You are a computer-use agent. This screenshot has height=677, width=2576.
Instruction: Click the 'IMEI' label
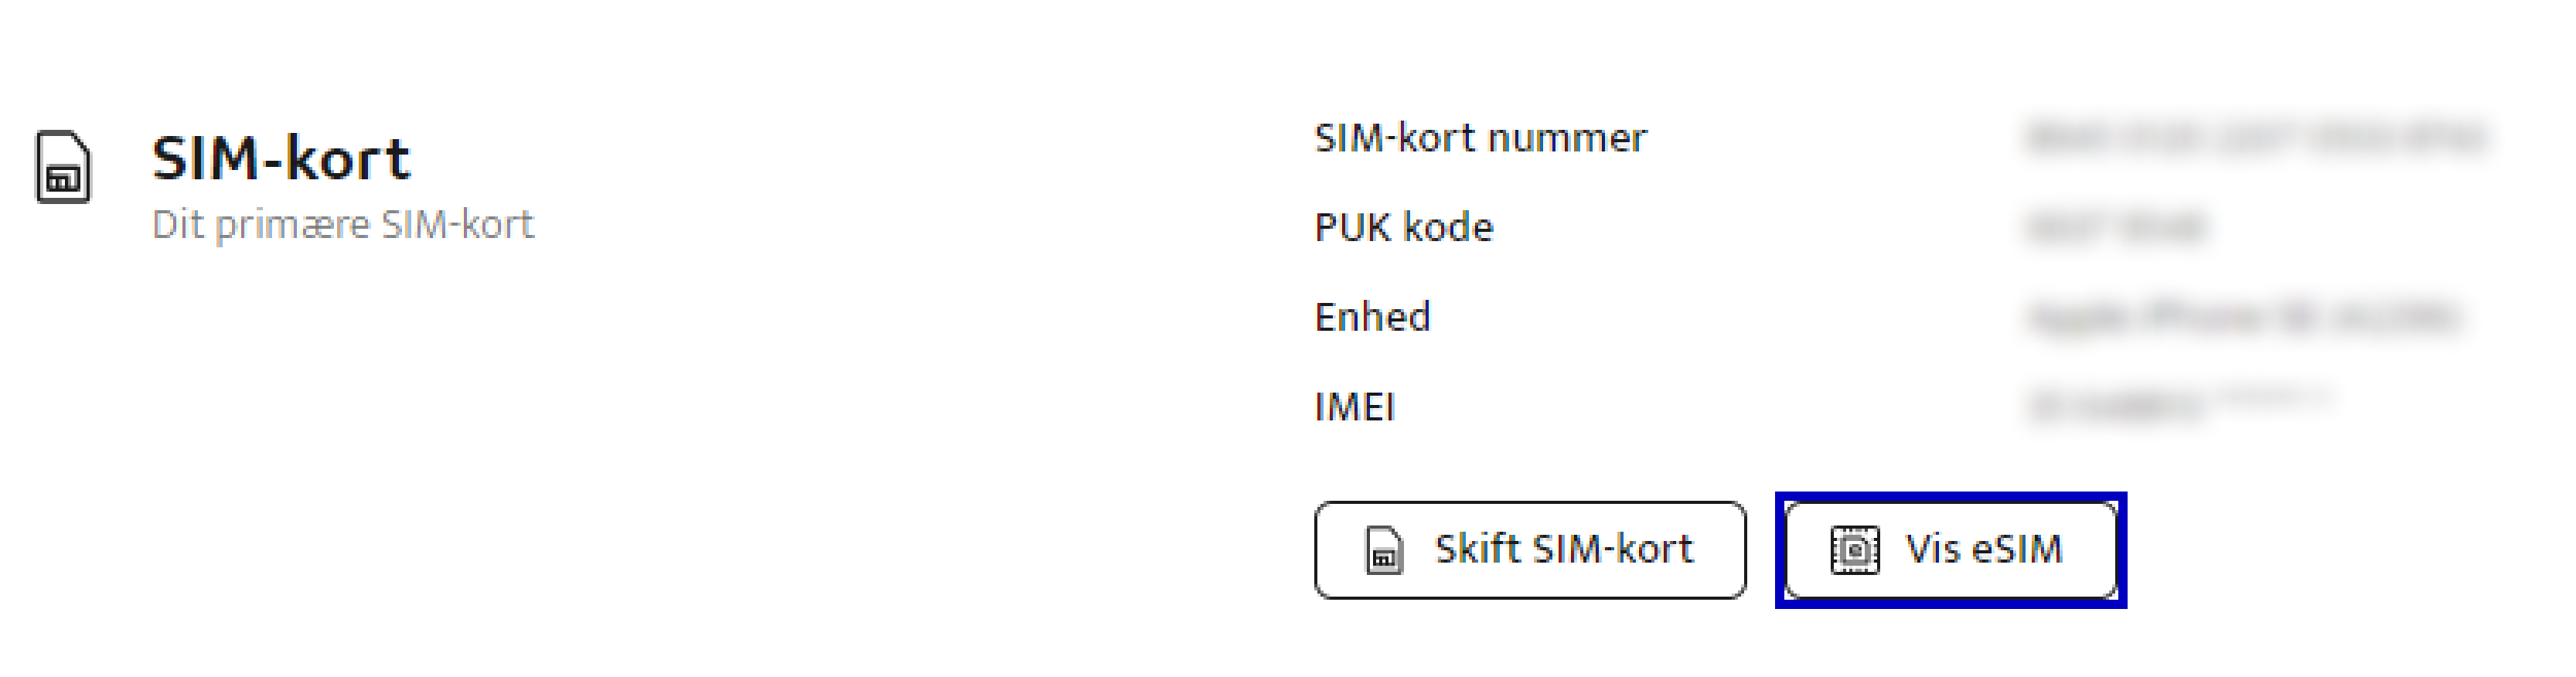tap(1354, 407)
